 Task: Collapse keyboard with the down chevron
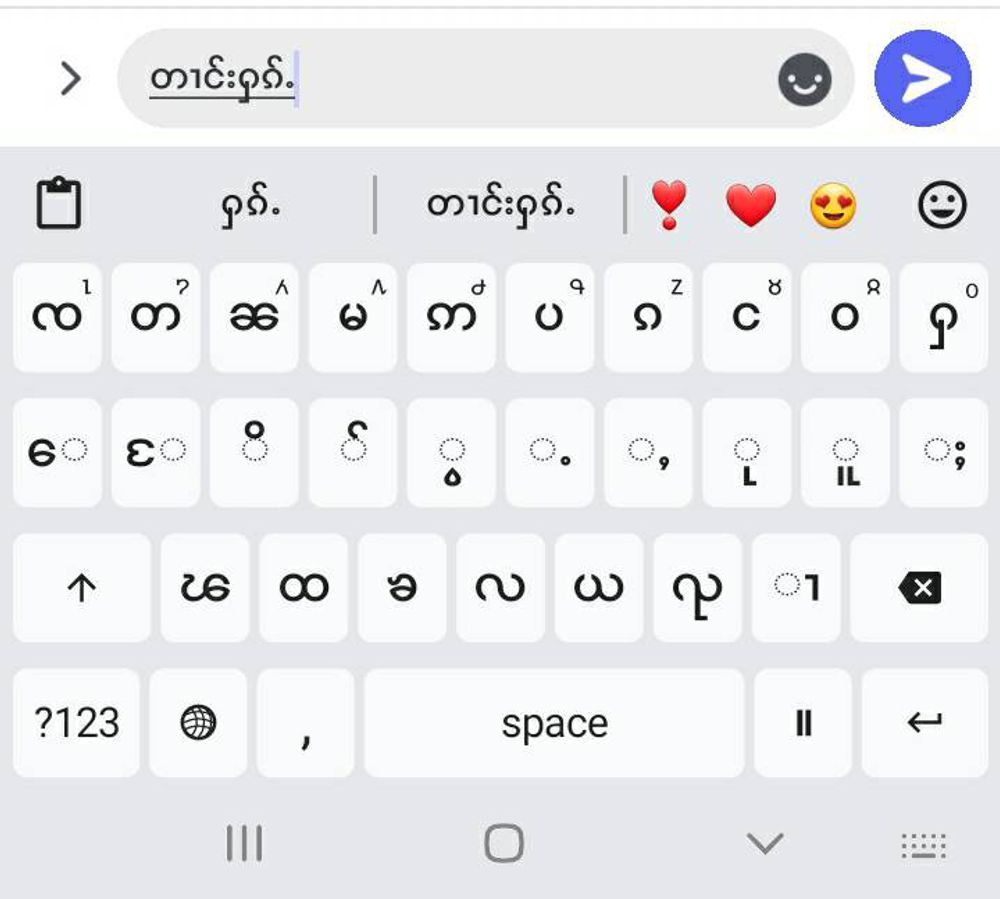point(765,843)
